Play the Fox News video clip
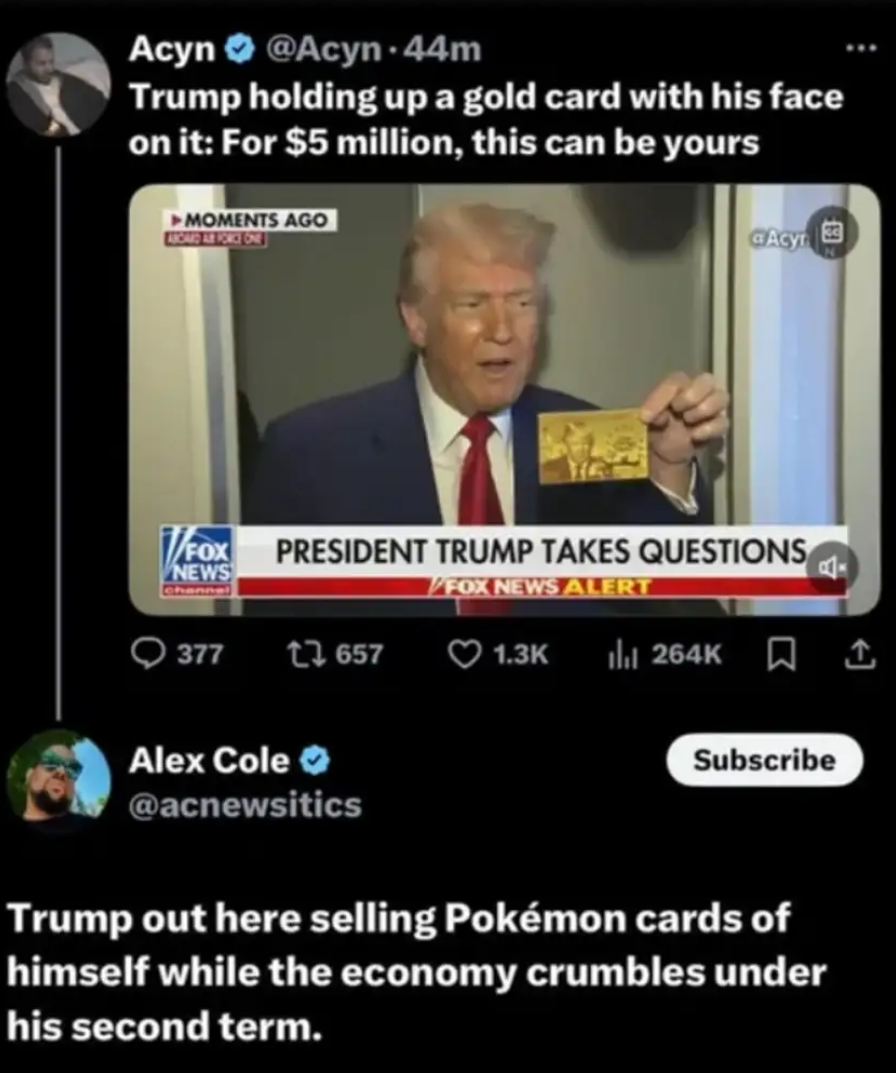Screen dimensions: 896x1073 [504, 400]
